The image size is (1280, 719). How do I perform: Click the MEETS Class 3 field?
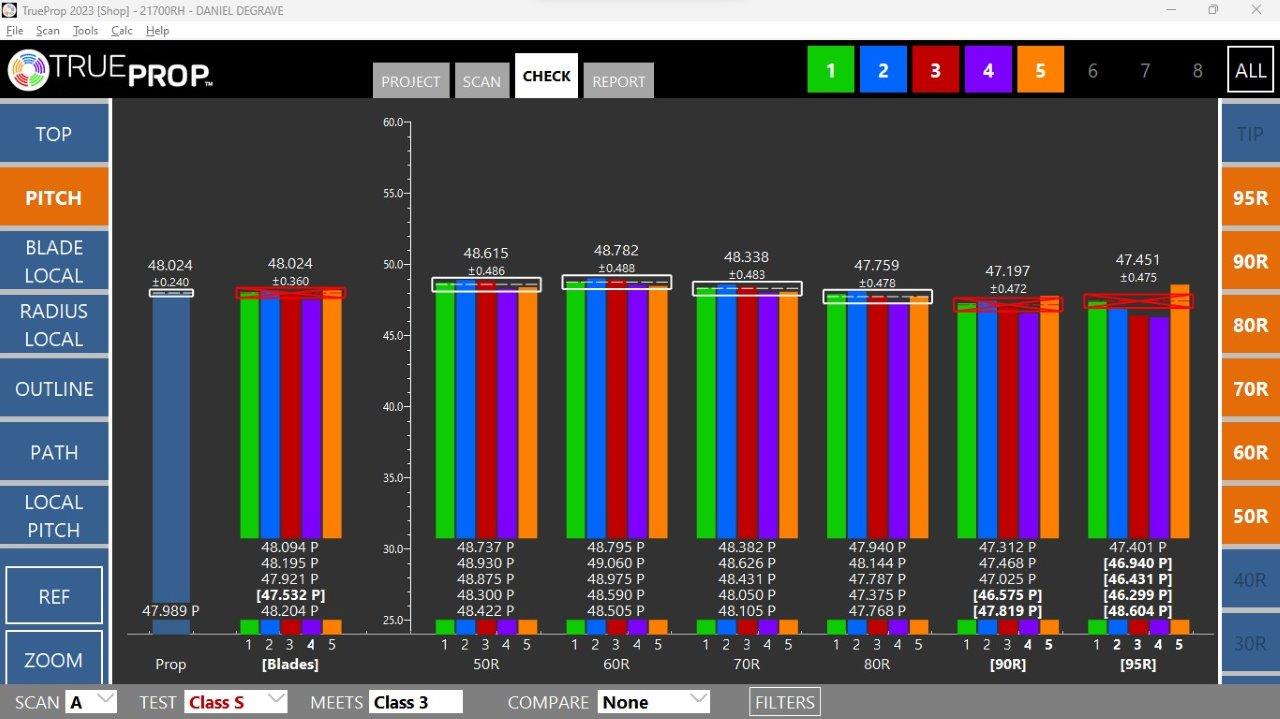[415, 702]
